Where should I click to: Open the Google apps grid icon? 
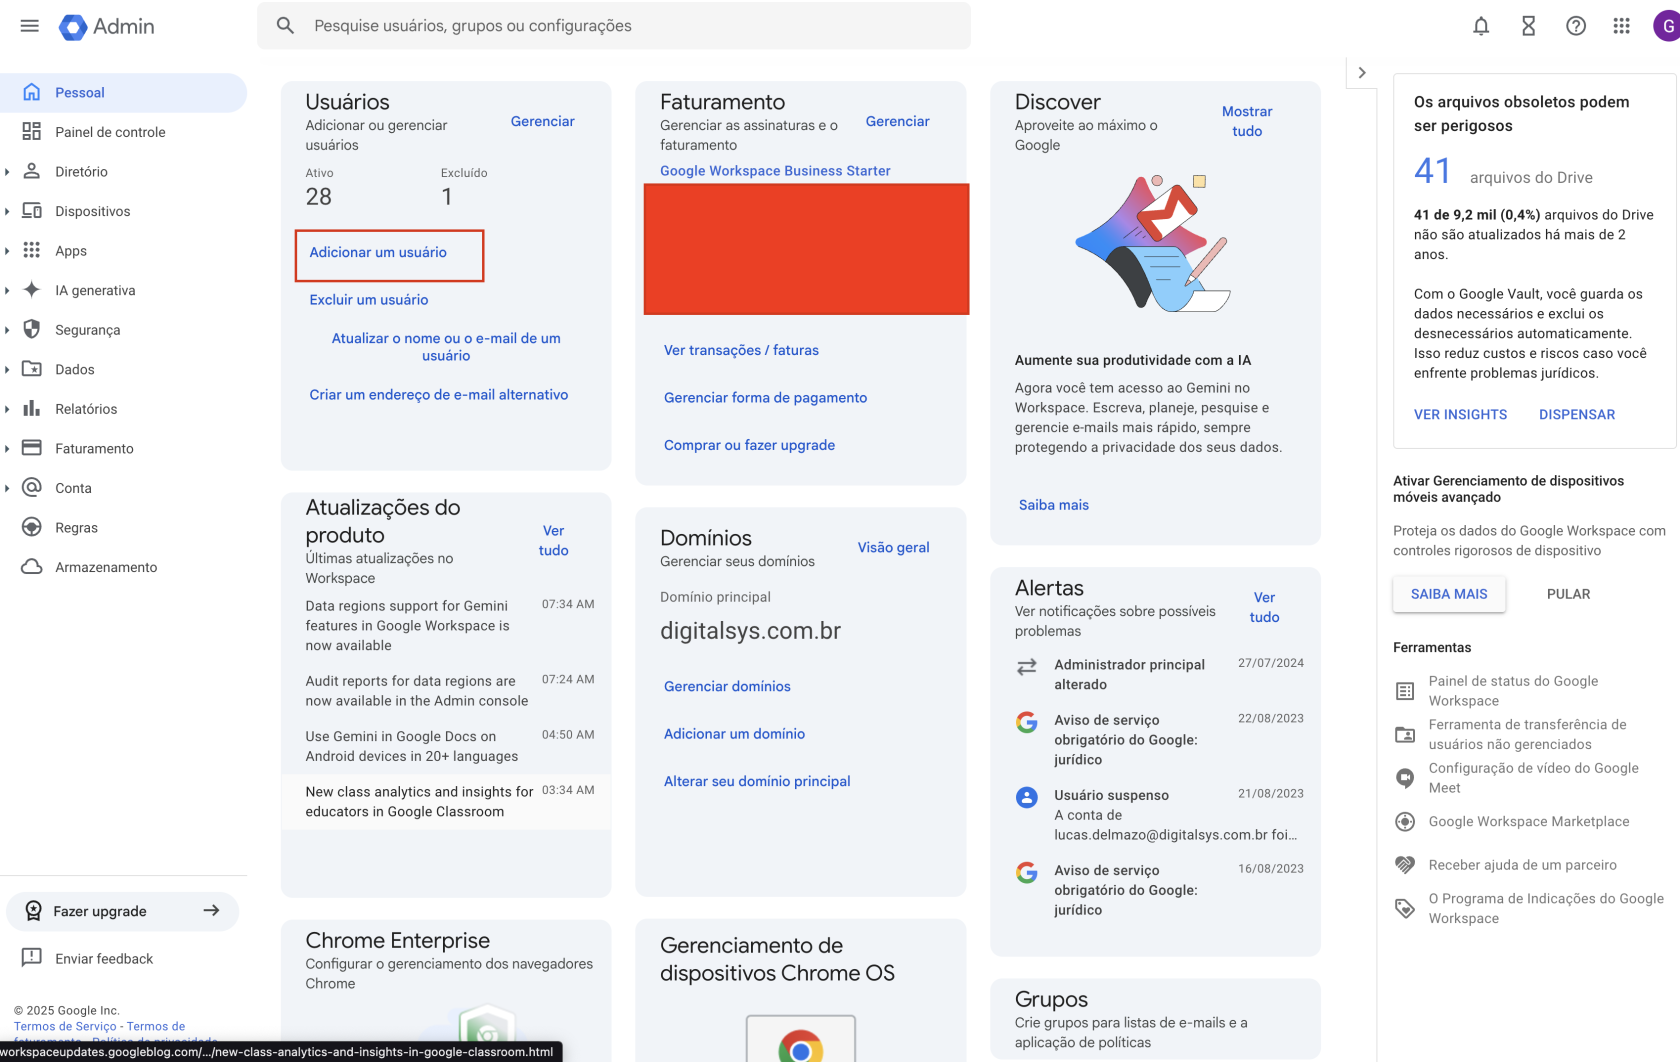click(x=1621, y=26)
